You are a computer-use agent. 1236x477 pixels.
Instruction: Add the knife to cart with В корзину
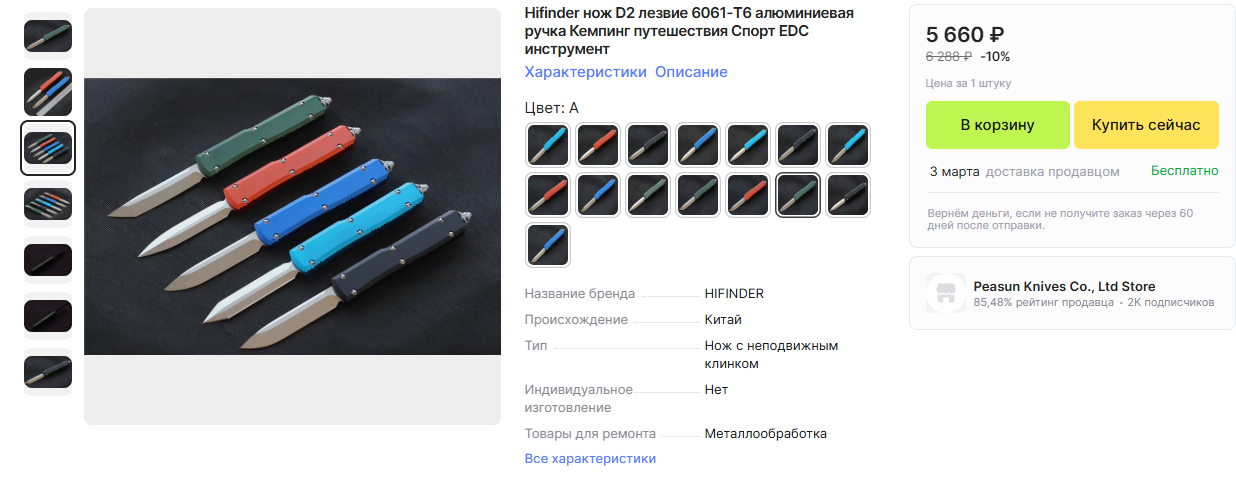coord(997,125)
